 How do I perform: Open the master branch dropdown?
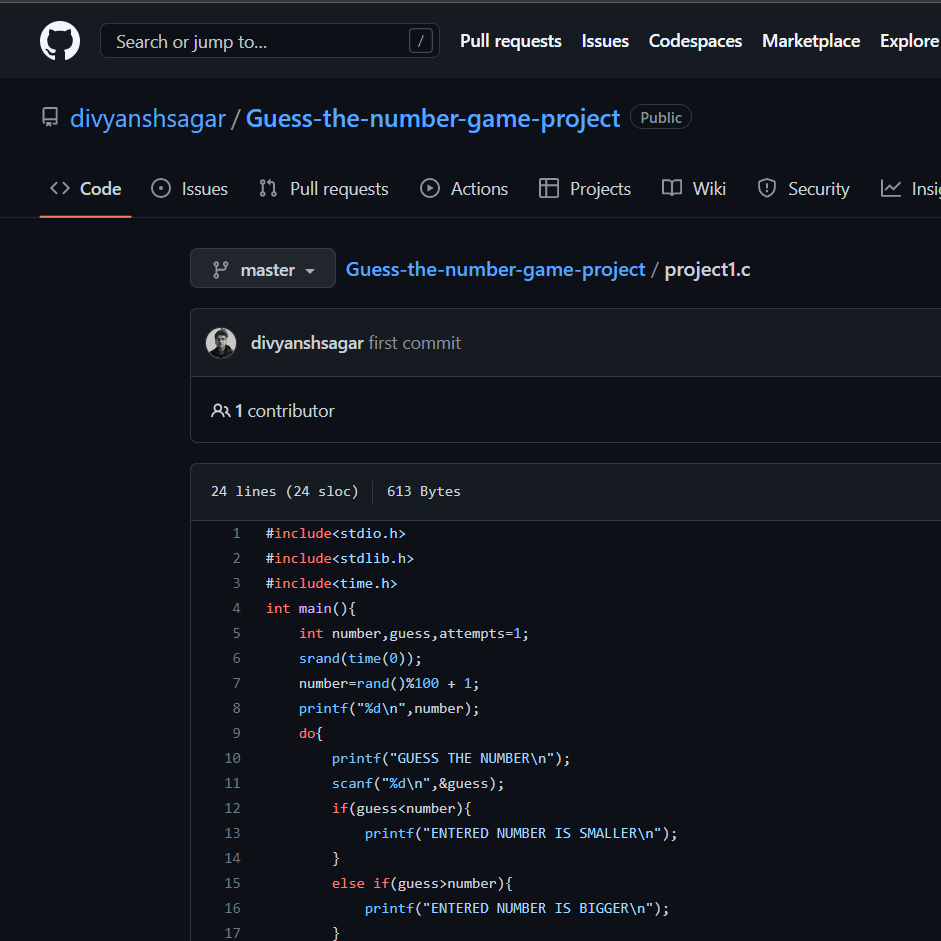tap(263, 268)
